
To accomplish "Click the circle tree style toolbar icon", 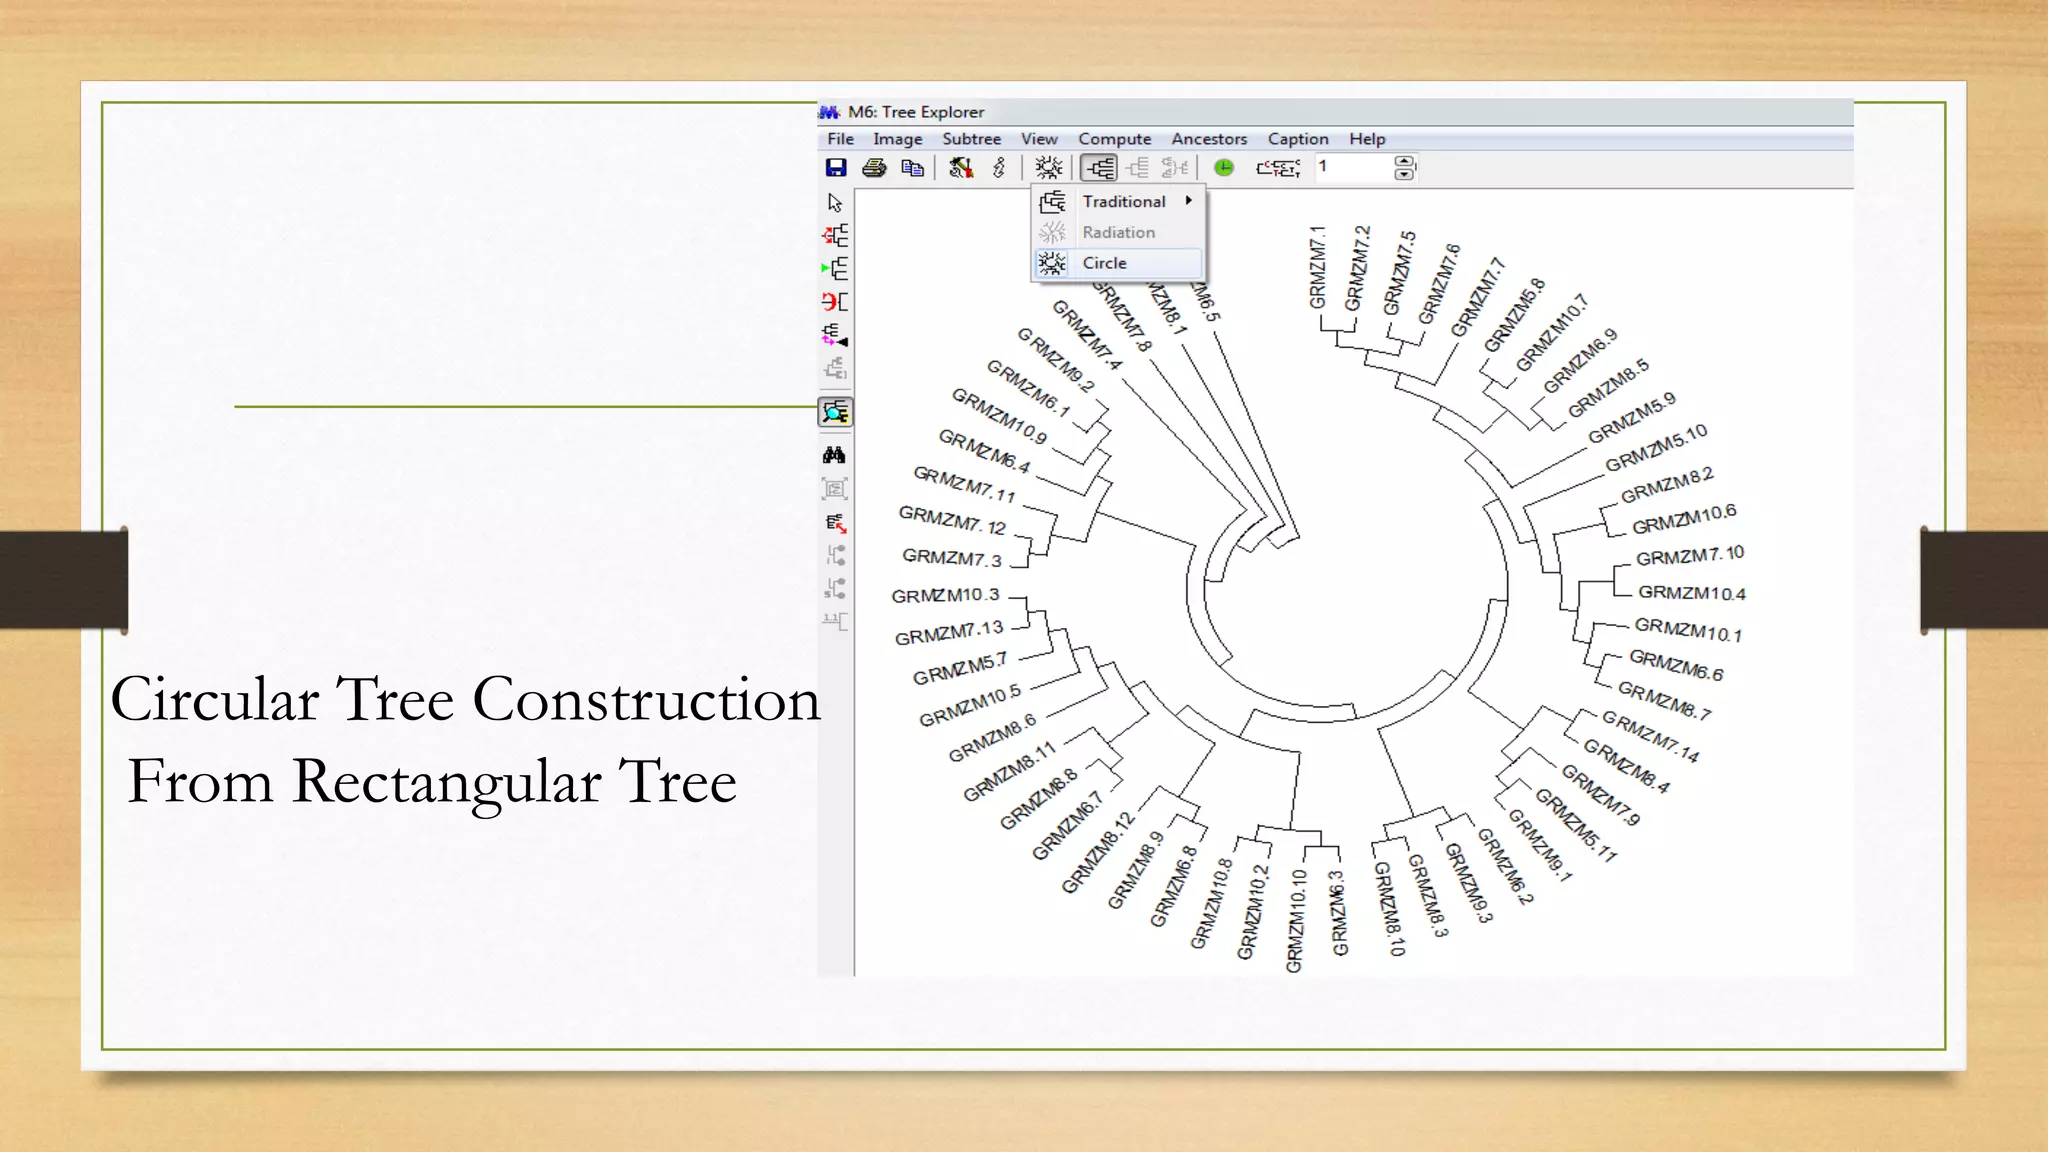I will click(1049, 168).
